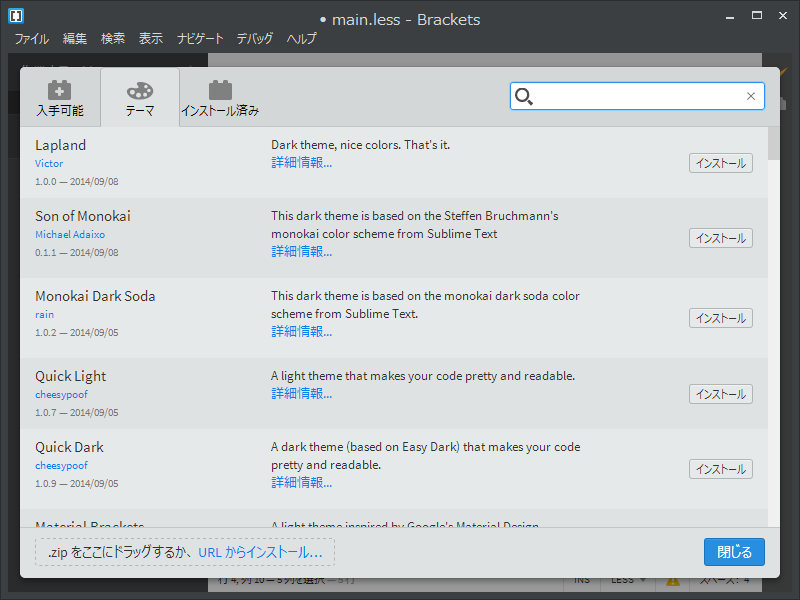Open the LESS language dropdown in status bar
This screenshot has height=600, width=800.
[x=628, y=580]
